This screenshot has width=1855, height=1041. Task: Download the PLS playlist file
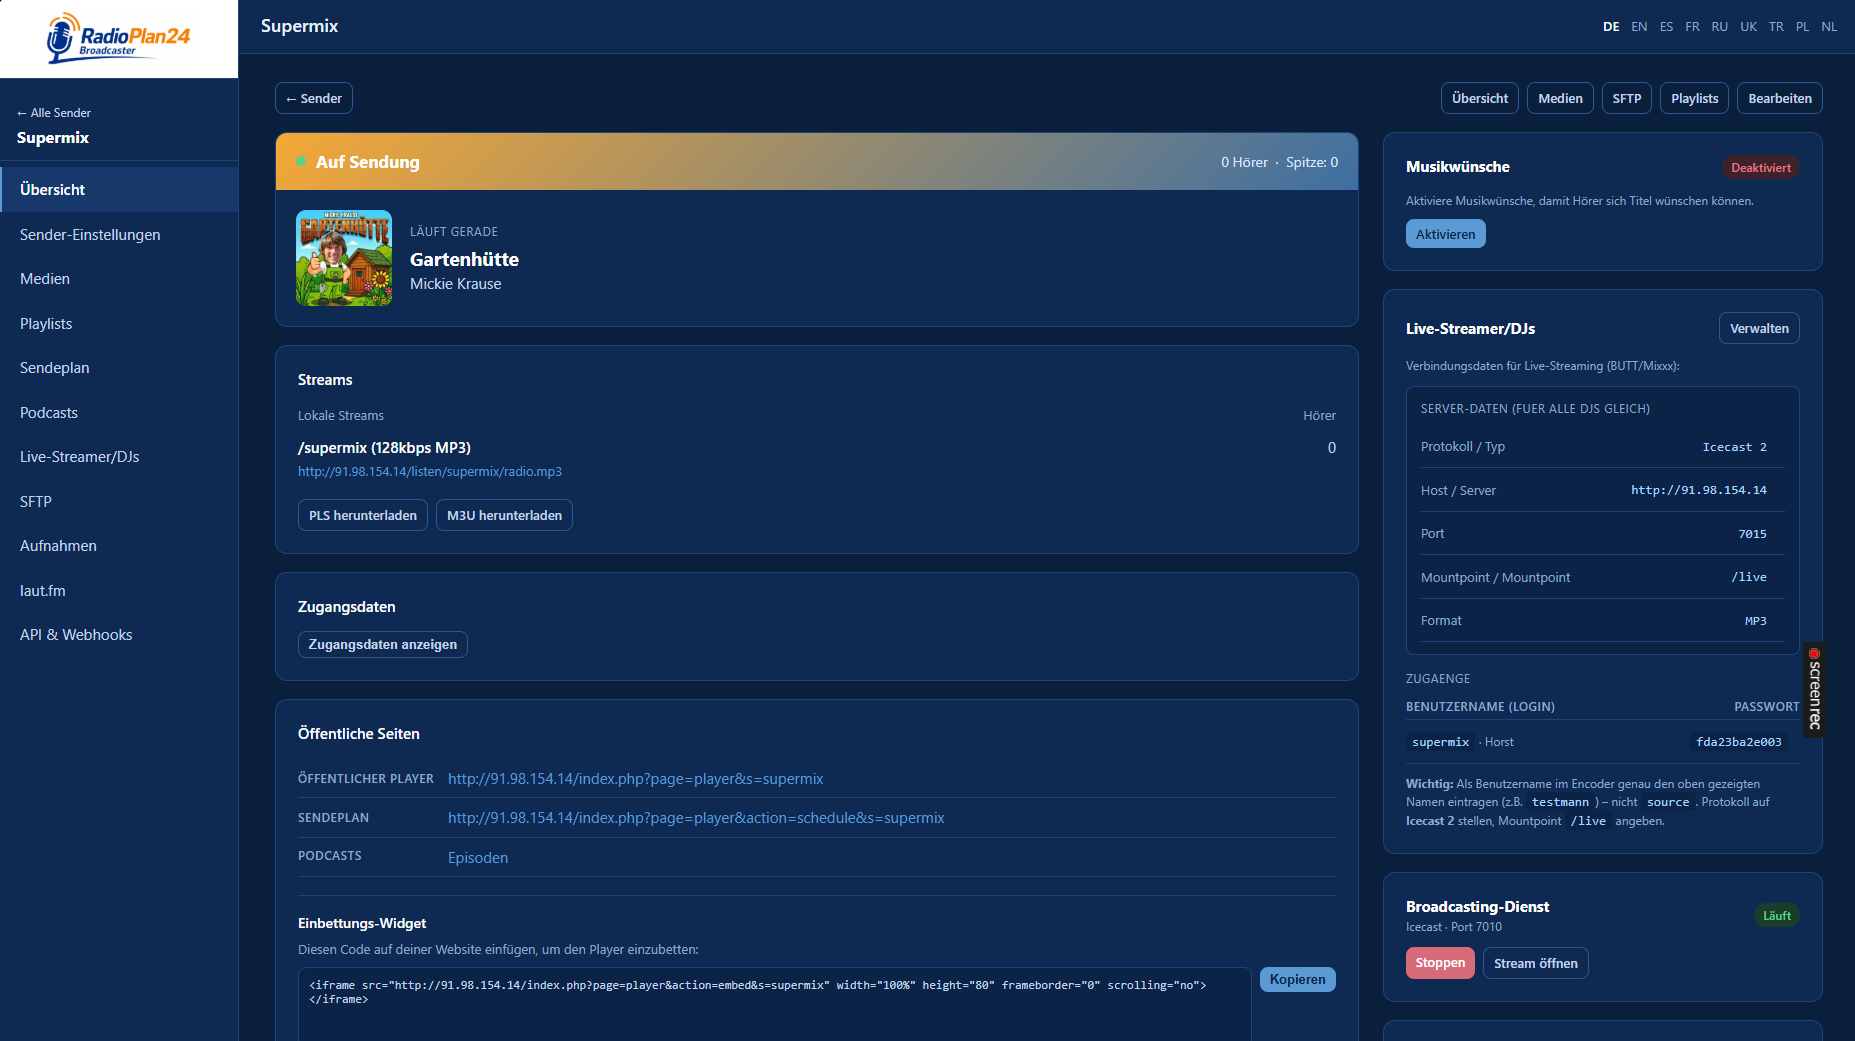click(363, 515)
